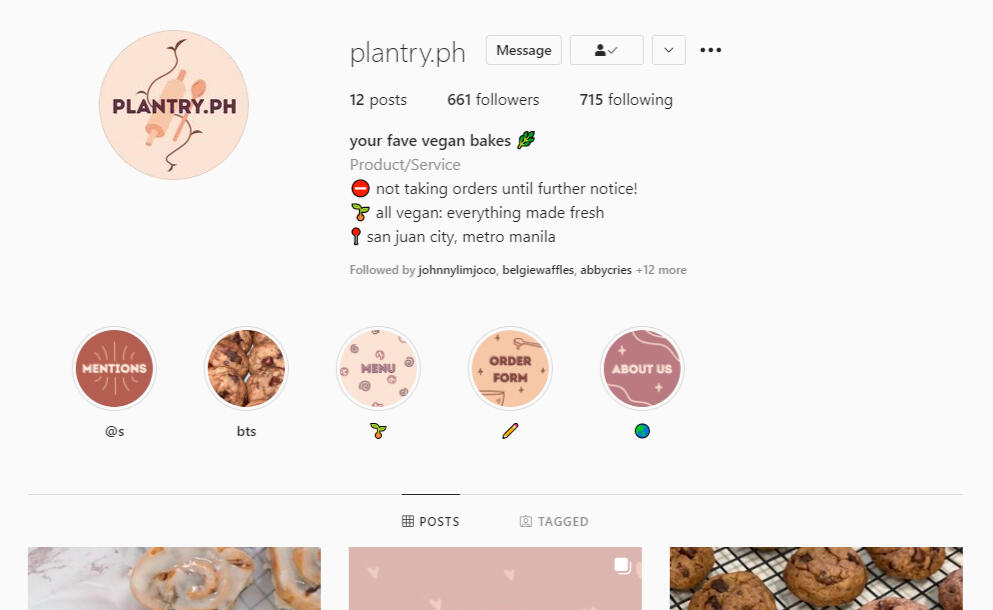Toggle the following status button

pos(606,50)
